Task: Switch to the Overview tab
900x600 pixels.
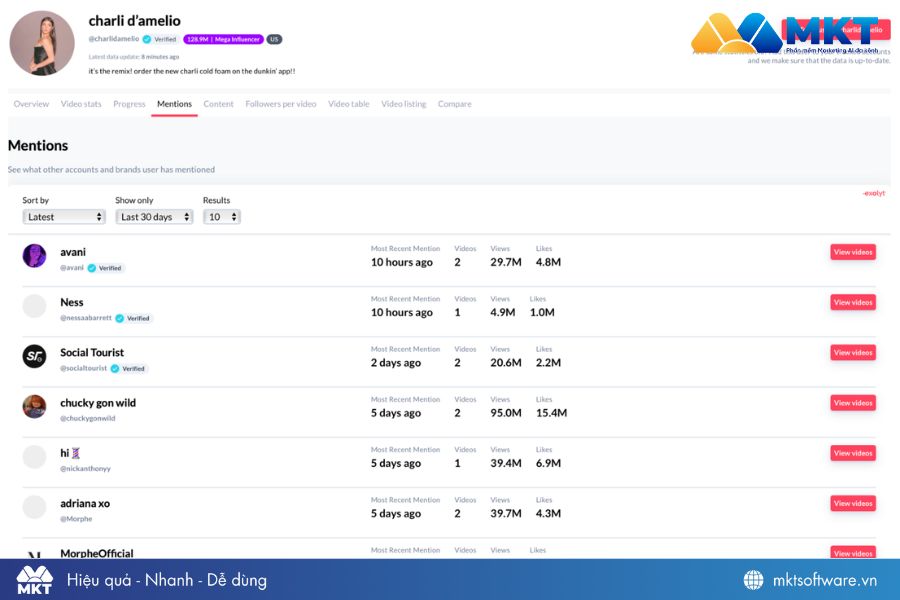Action: point(31,104)
